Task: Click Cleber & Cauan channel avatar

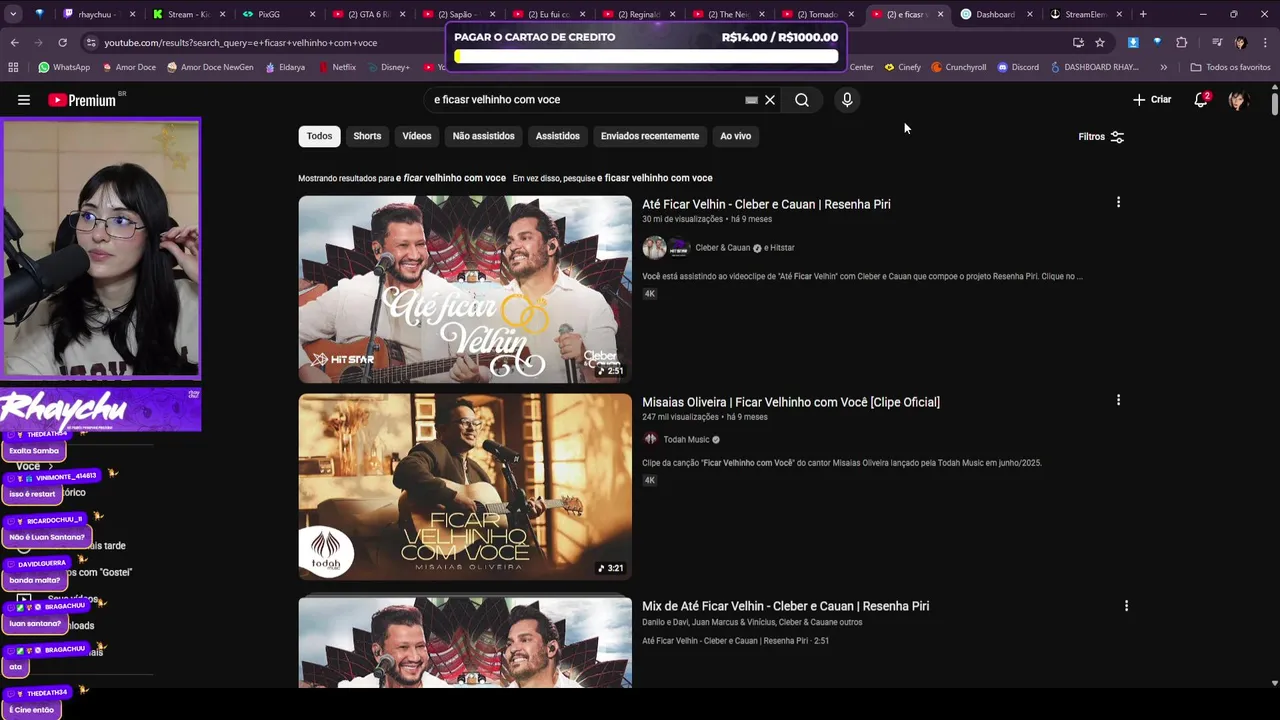Action: pos(654,248)
